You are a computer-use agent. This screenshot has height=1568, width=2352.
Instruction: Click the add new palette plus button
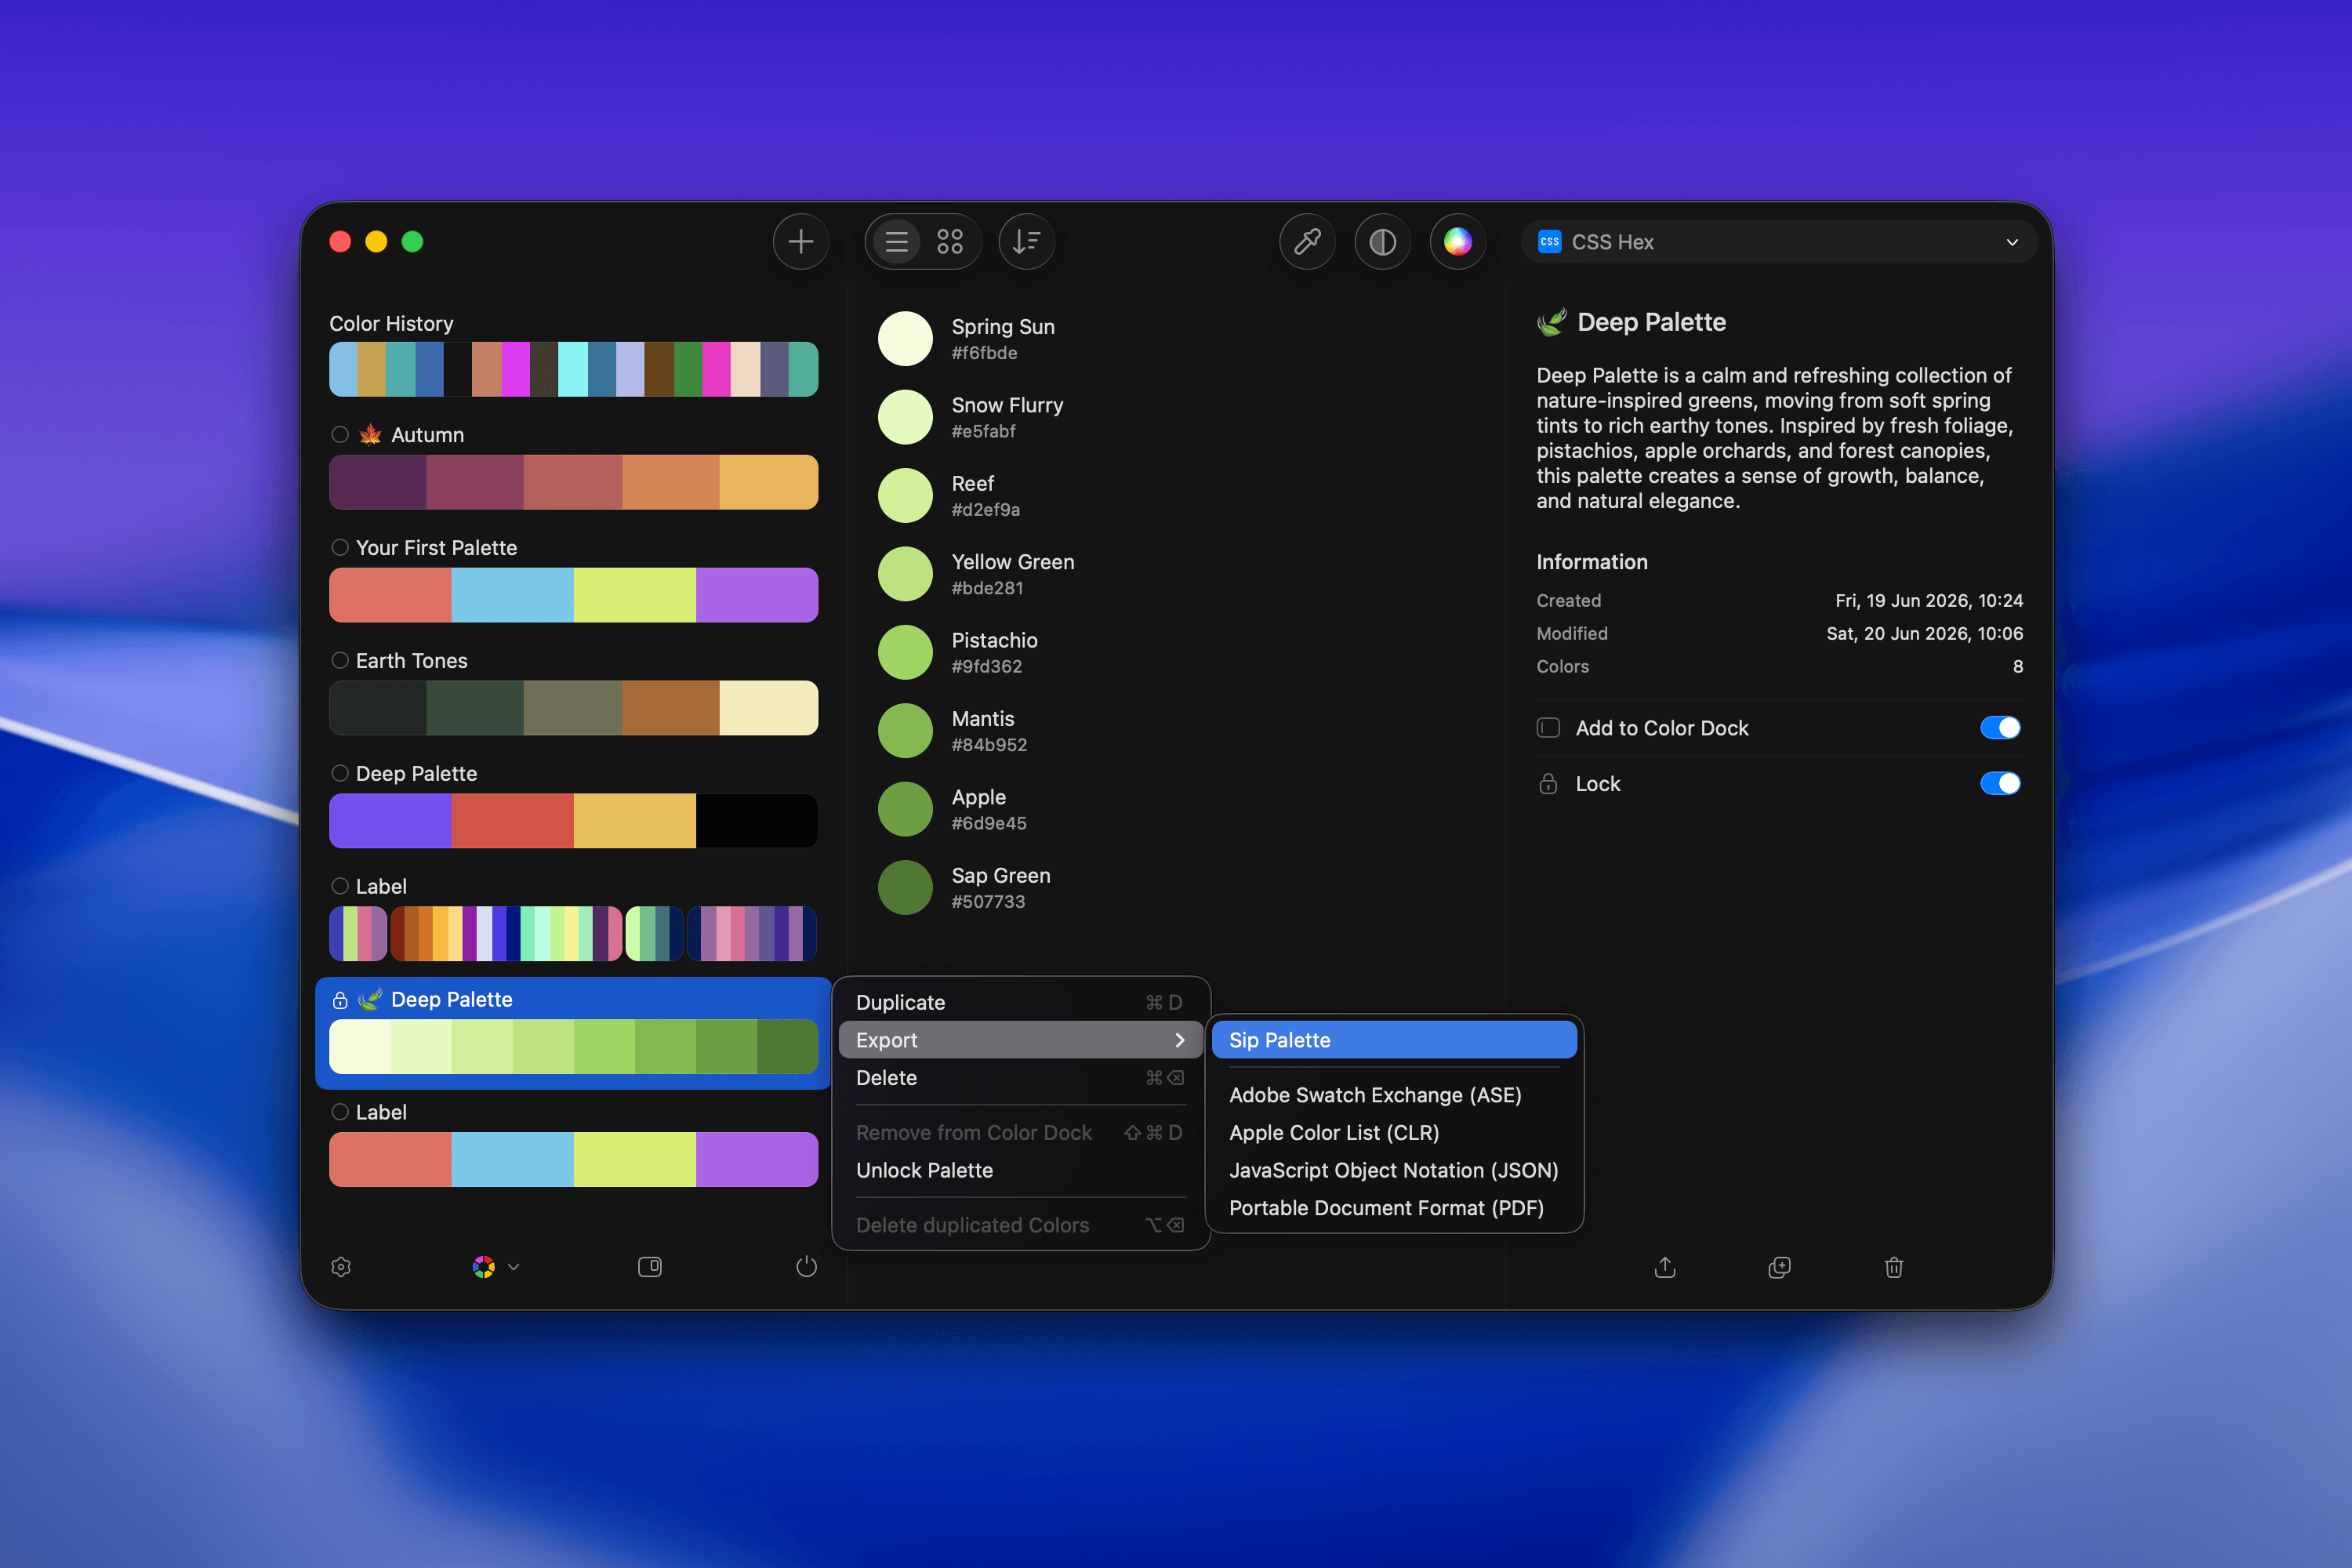click(x=800, y=241)
